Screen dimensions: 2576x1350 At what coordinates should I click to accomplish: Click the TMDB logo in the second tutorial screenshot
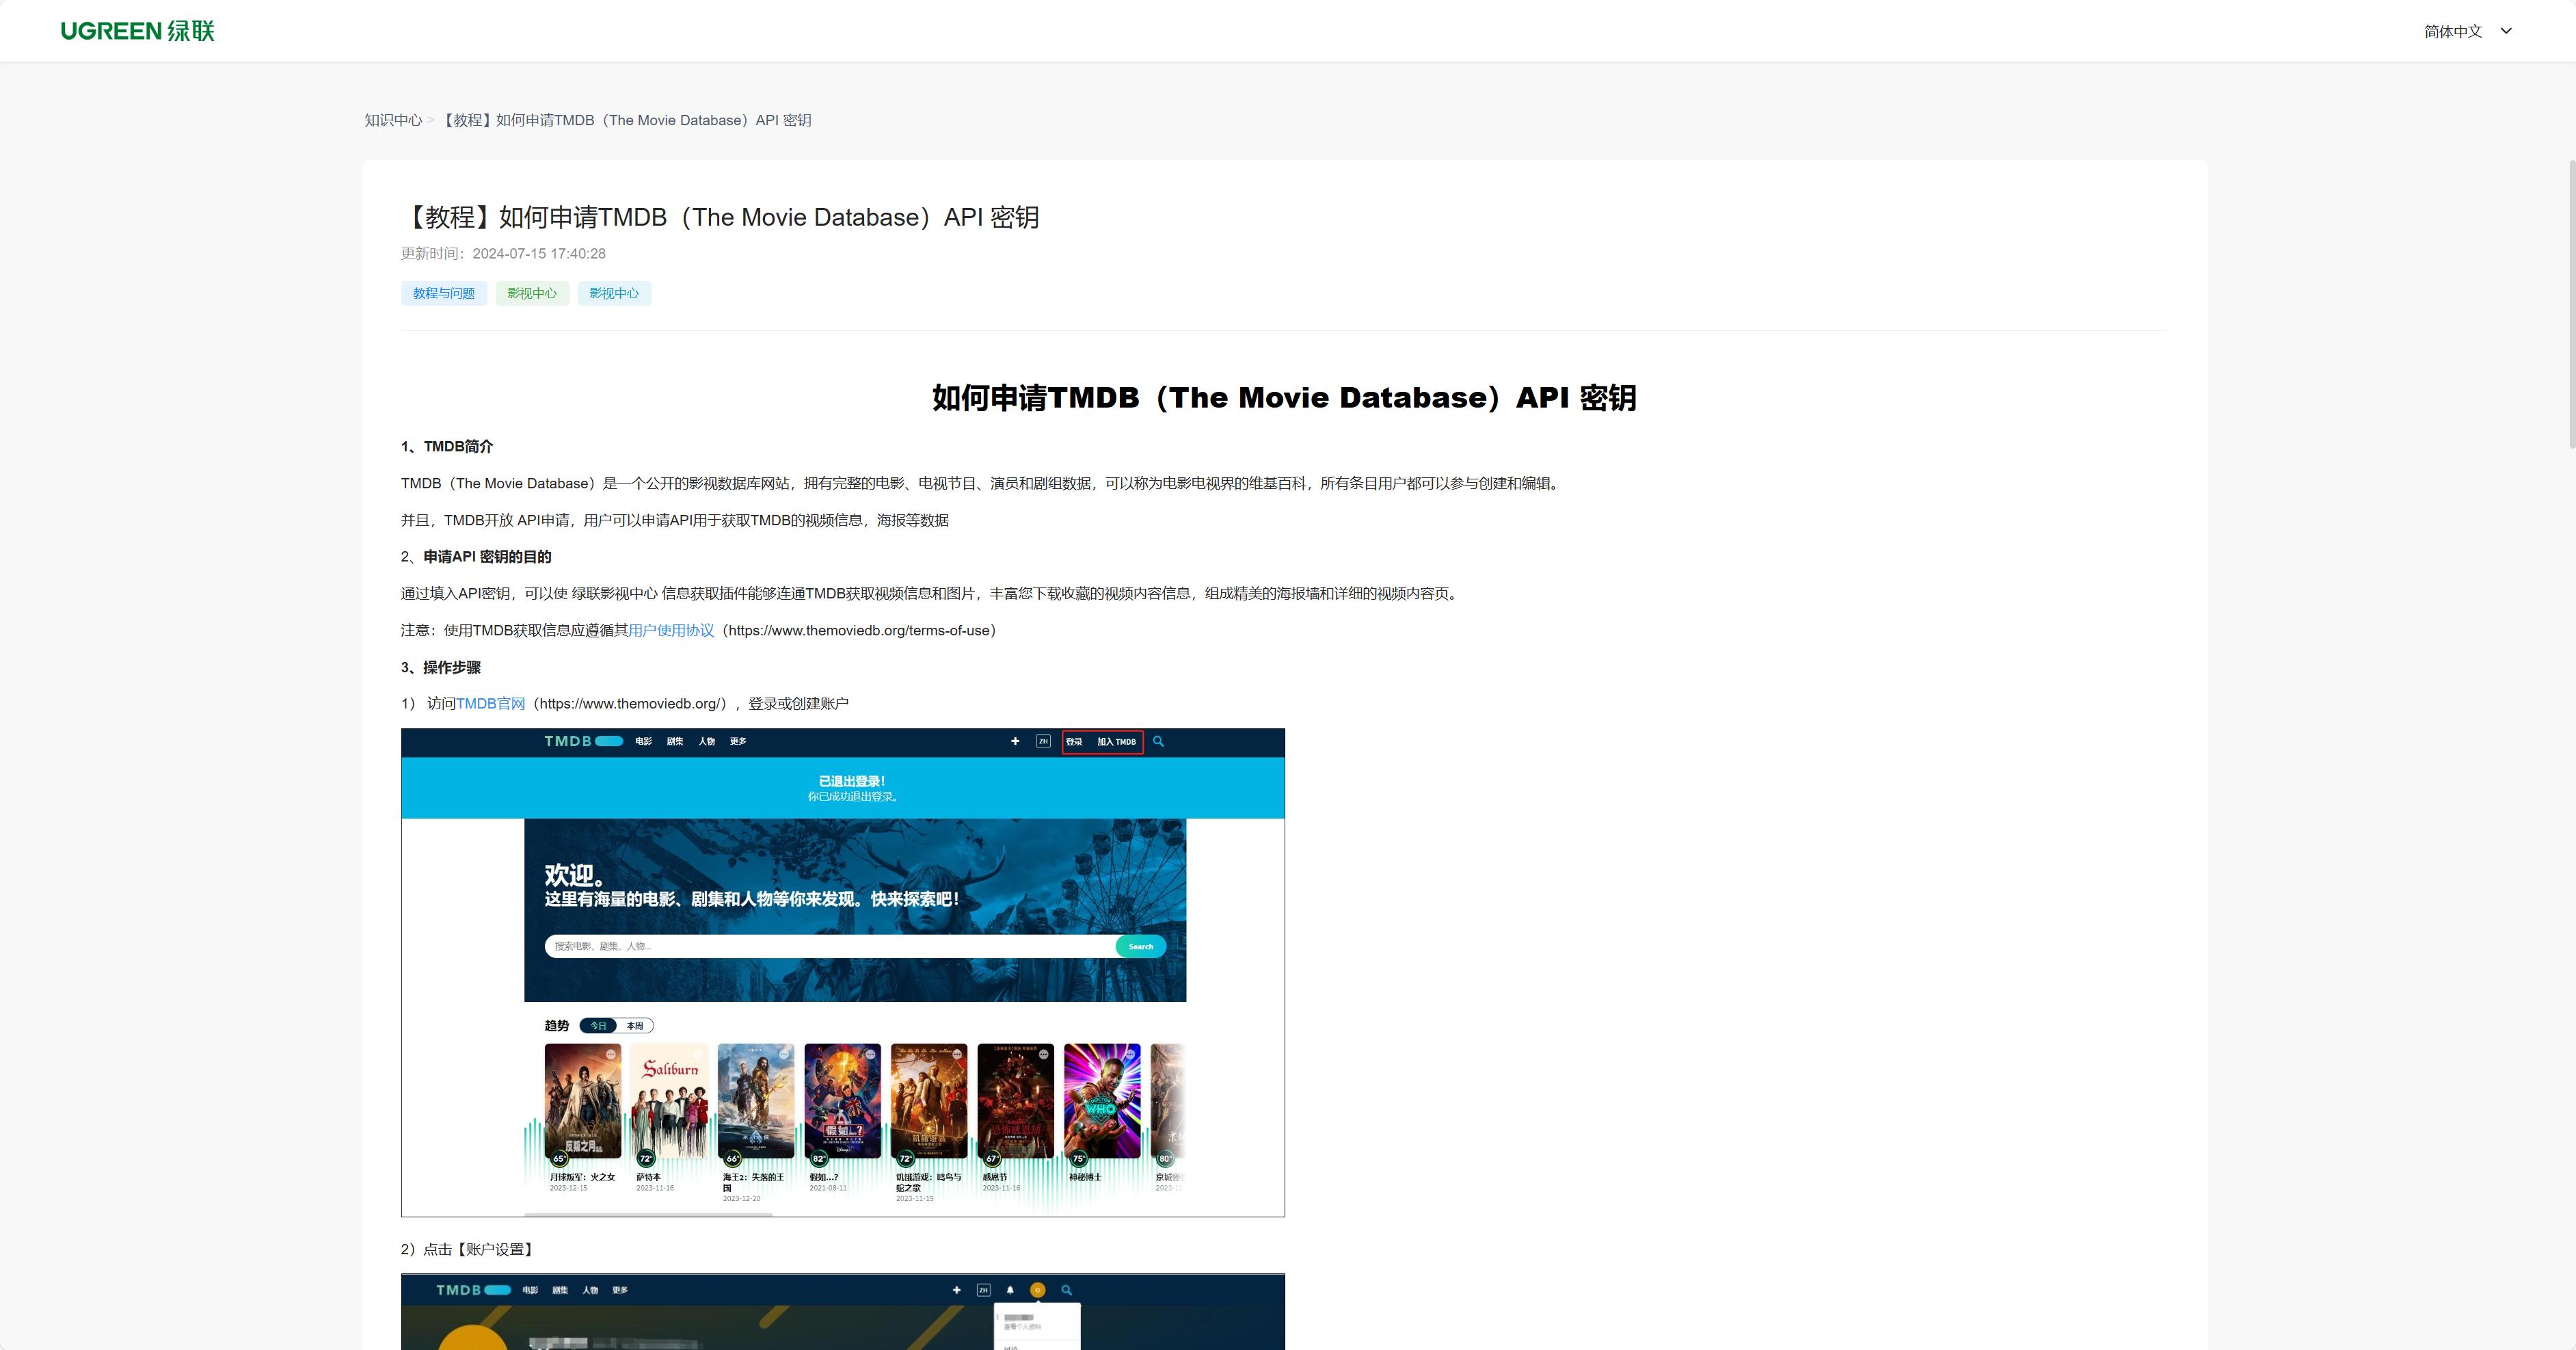coord(474,1290)
